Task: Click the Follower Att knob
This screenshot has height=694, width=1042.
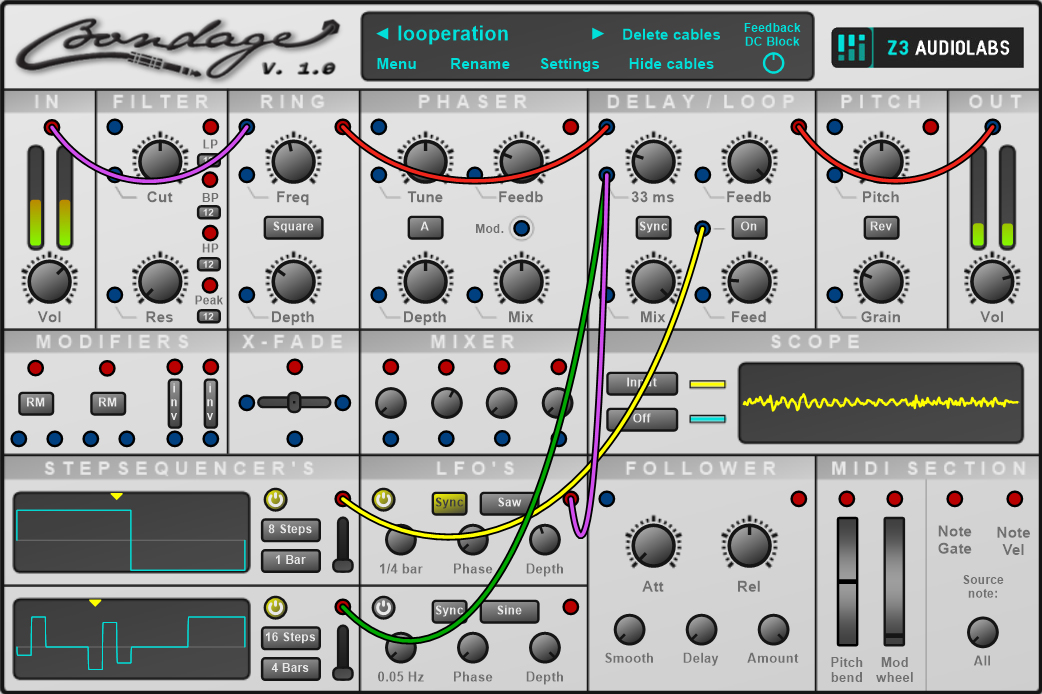Action: [x=653, y=544]
